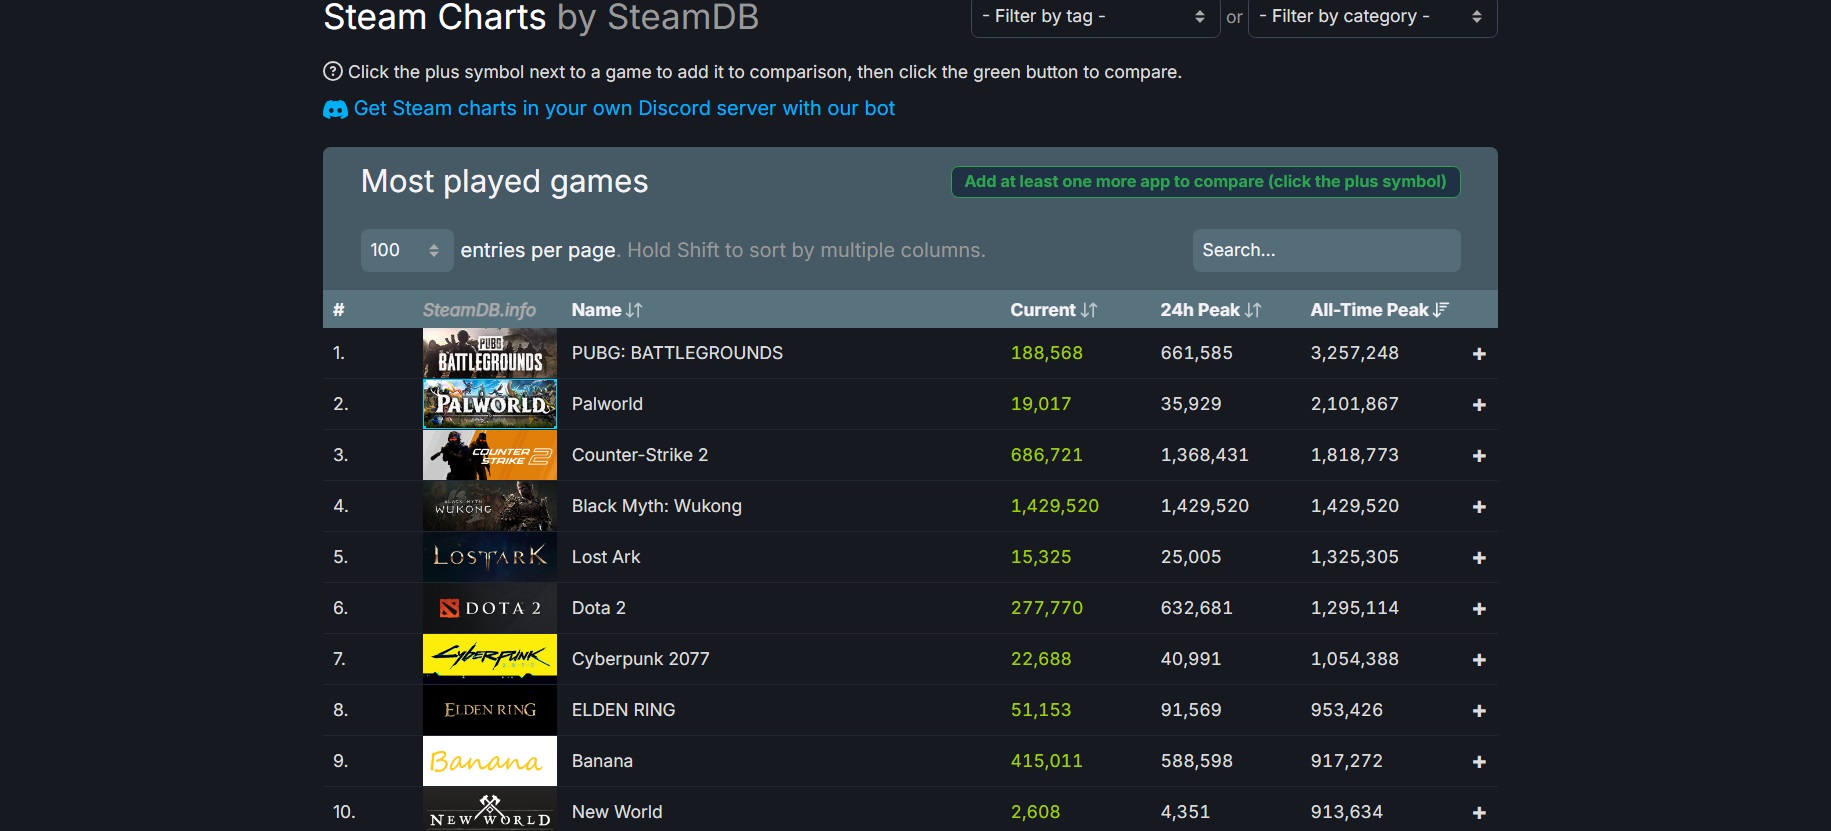The width and height of the screenshot is (1831, 831).
Task: Open the Filter by category dropdown
Action: (1372, 17)
